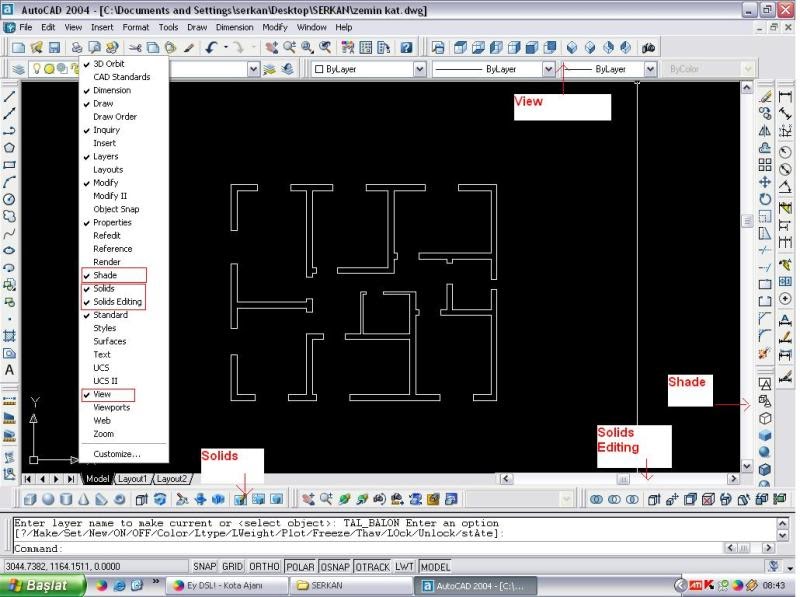Open the Format menu
The height and width of the screenshot is (597, 800).
click(x=136, y=28)
